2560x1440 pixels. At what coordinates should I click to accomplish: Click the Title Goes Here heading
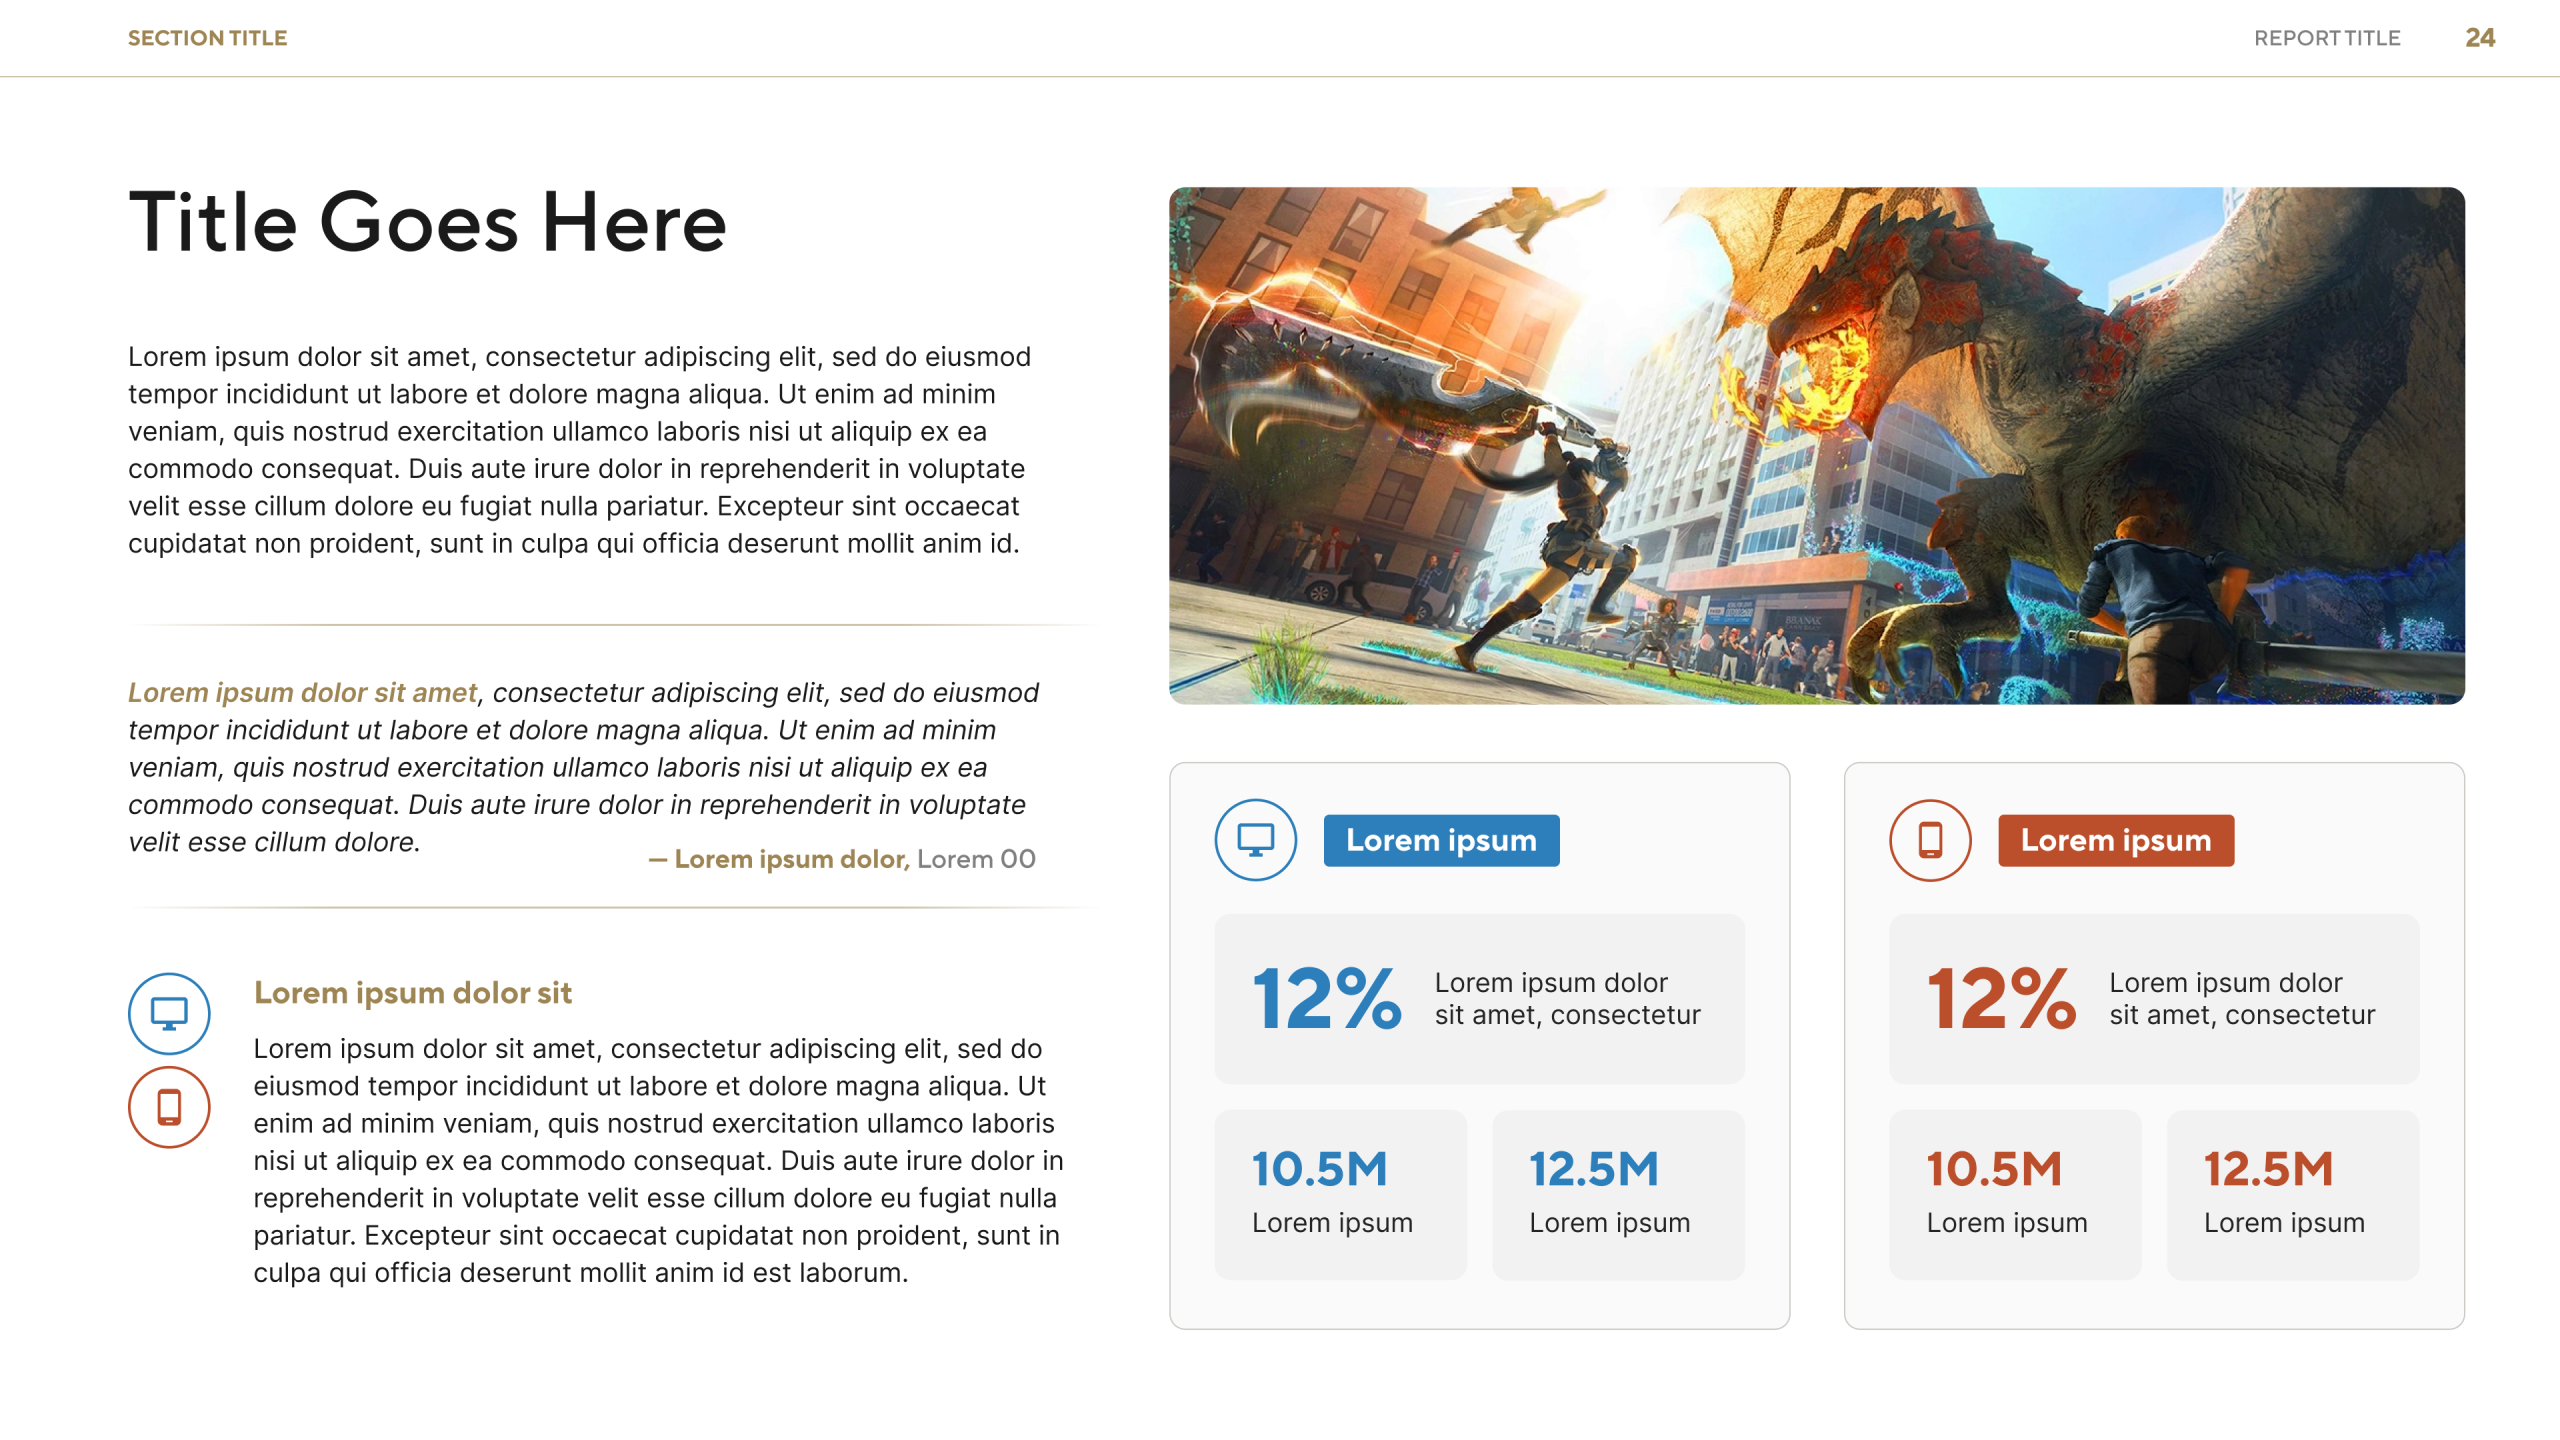(x=428, y=222)
